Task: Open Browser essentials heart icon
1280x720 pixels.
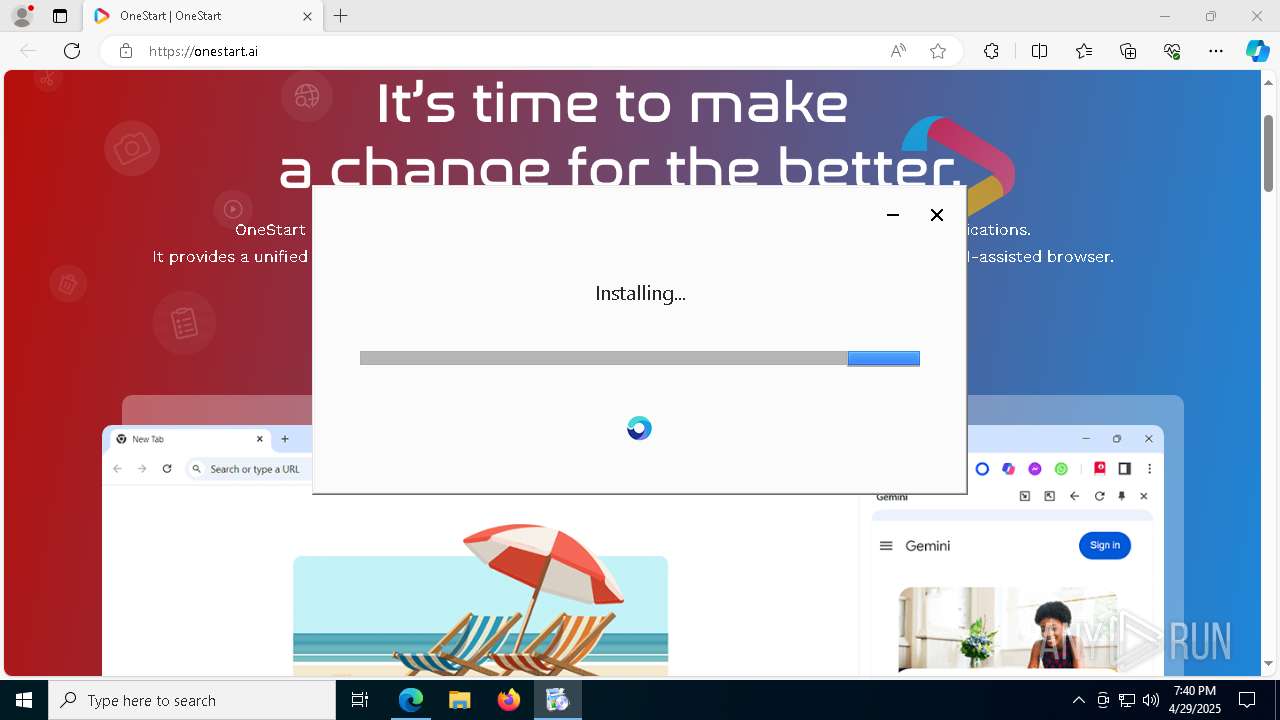Action: [1172, 51]
